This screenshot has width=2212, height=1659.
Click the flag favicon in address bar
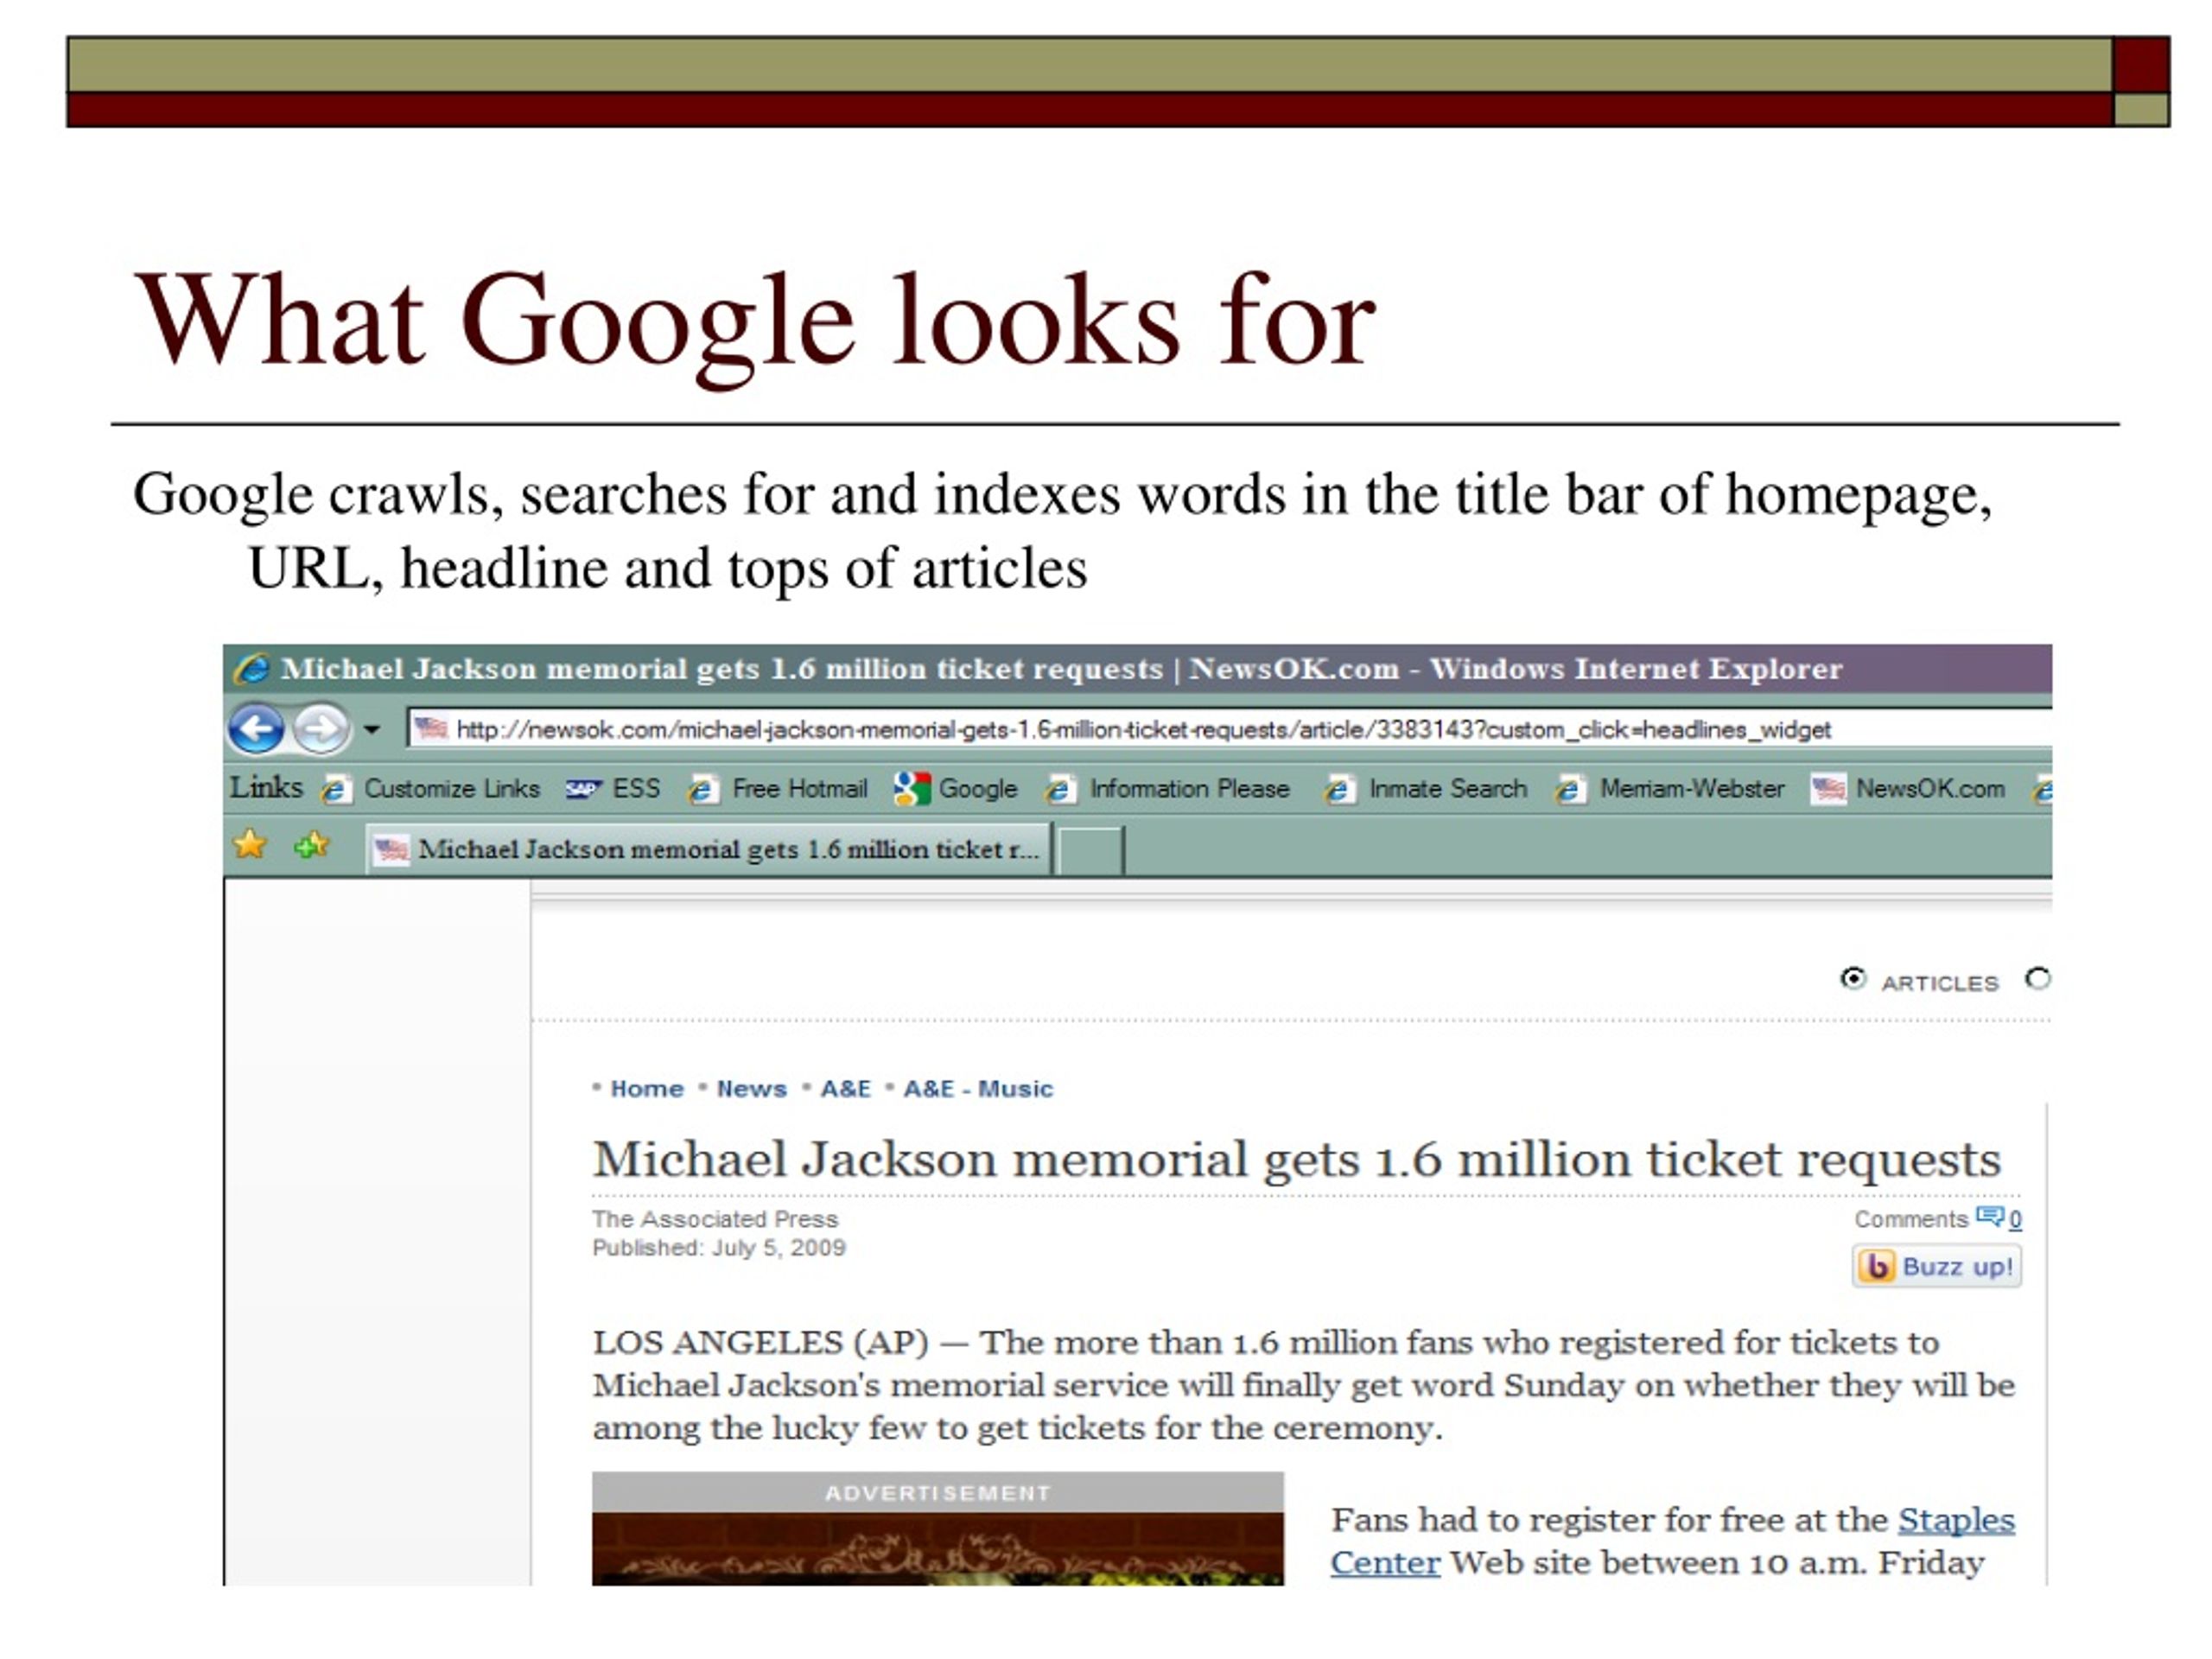[x=431, y=728]
